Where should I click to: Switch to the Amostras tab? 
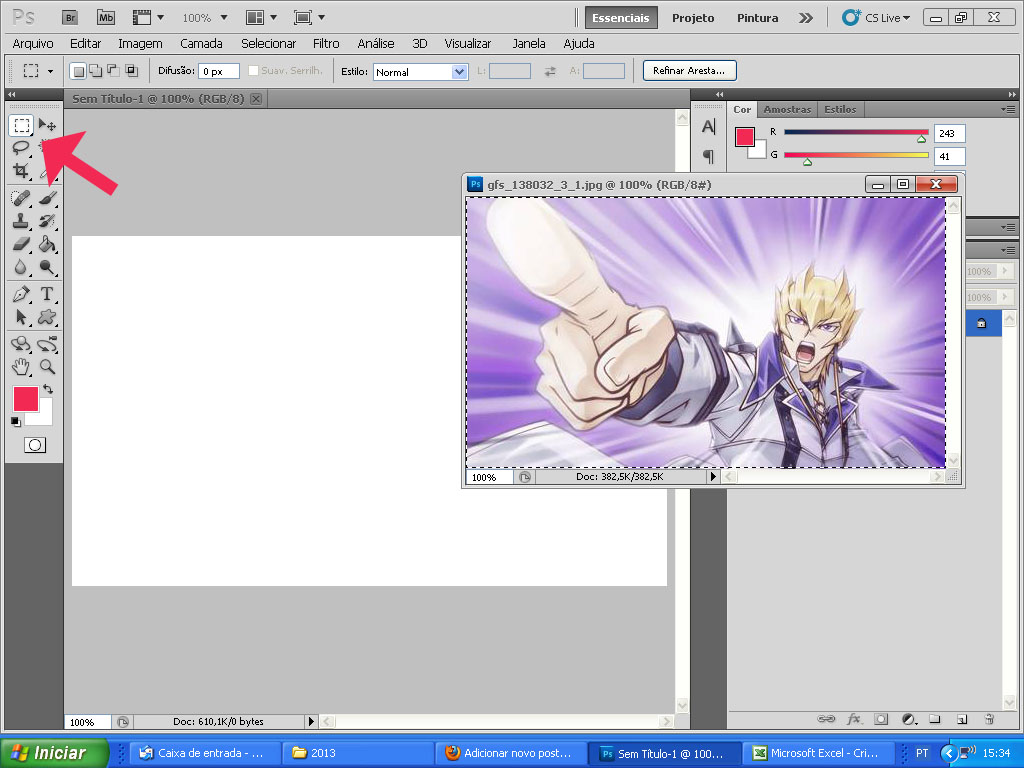coord(787,110)
